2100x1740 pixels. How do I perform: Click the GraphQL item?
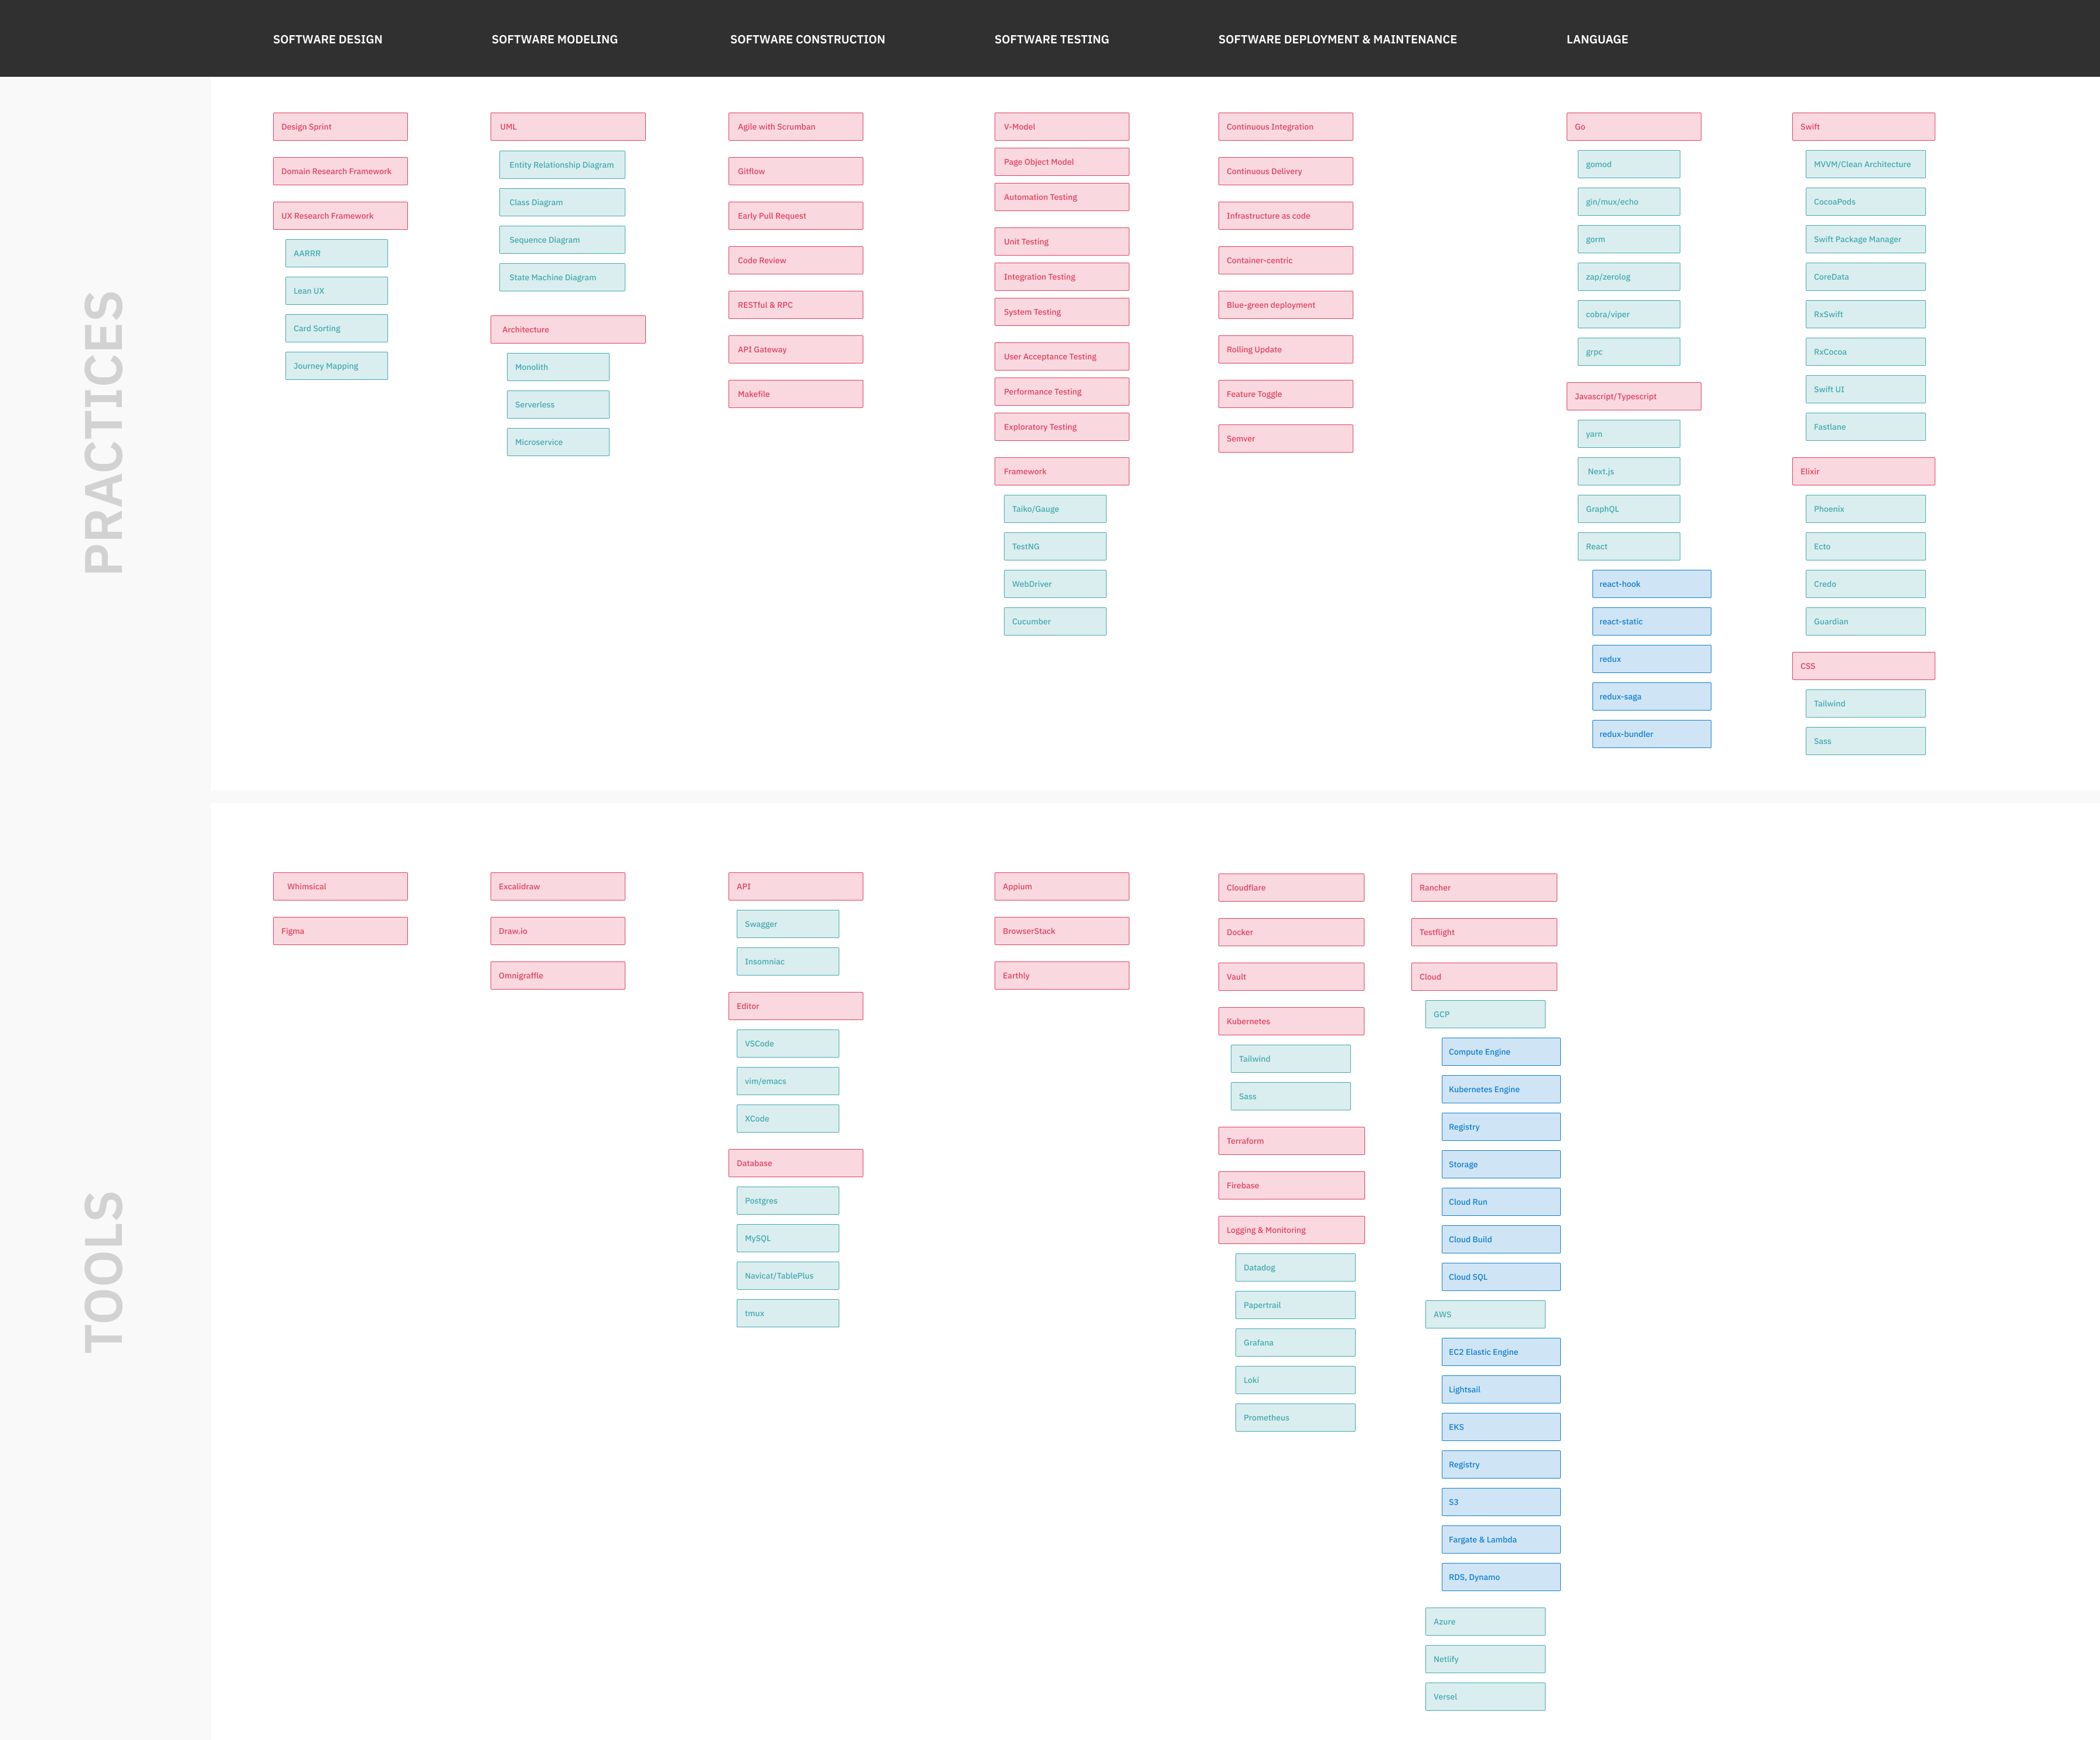pos(1629,509)
